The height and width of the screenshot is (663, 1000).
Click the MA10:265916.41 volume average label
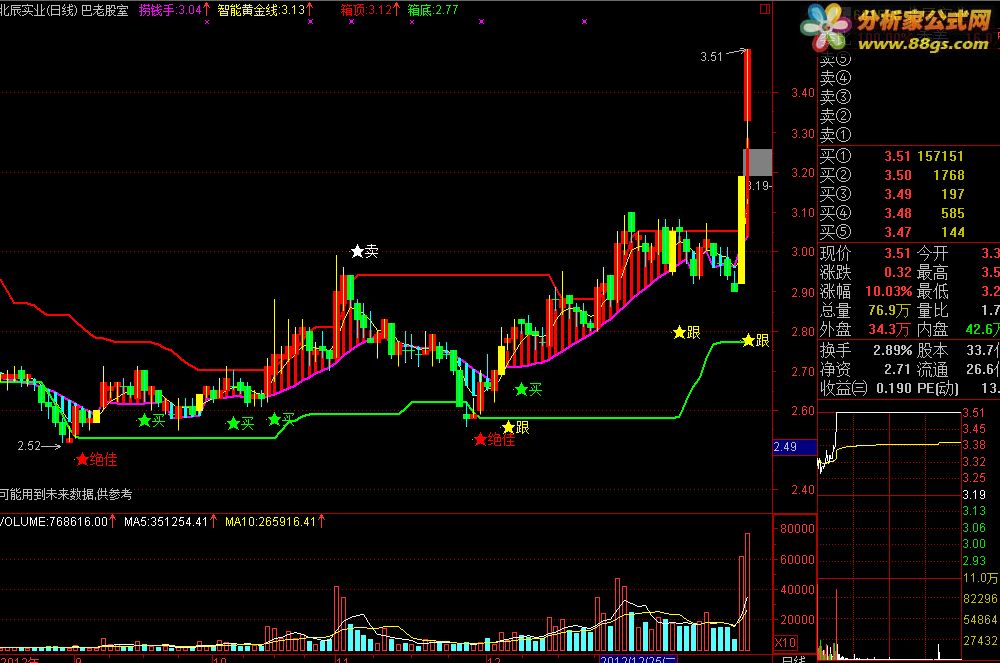coord(275,521)
